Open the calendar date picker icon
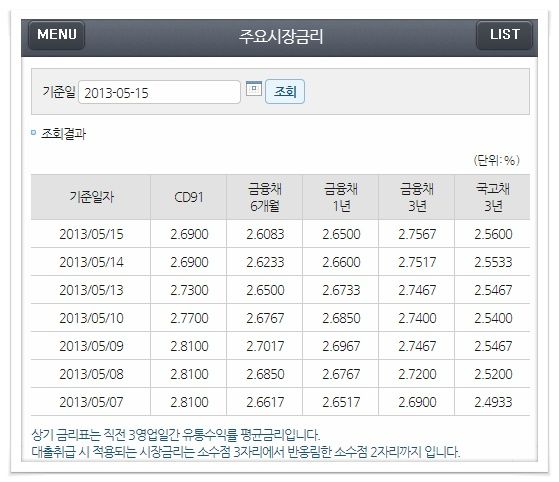This screenshot has width=559, height=482. point(254,88)
